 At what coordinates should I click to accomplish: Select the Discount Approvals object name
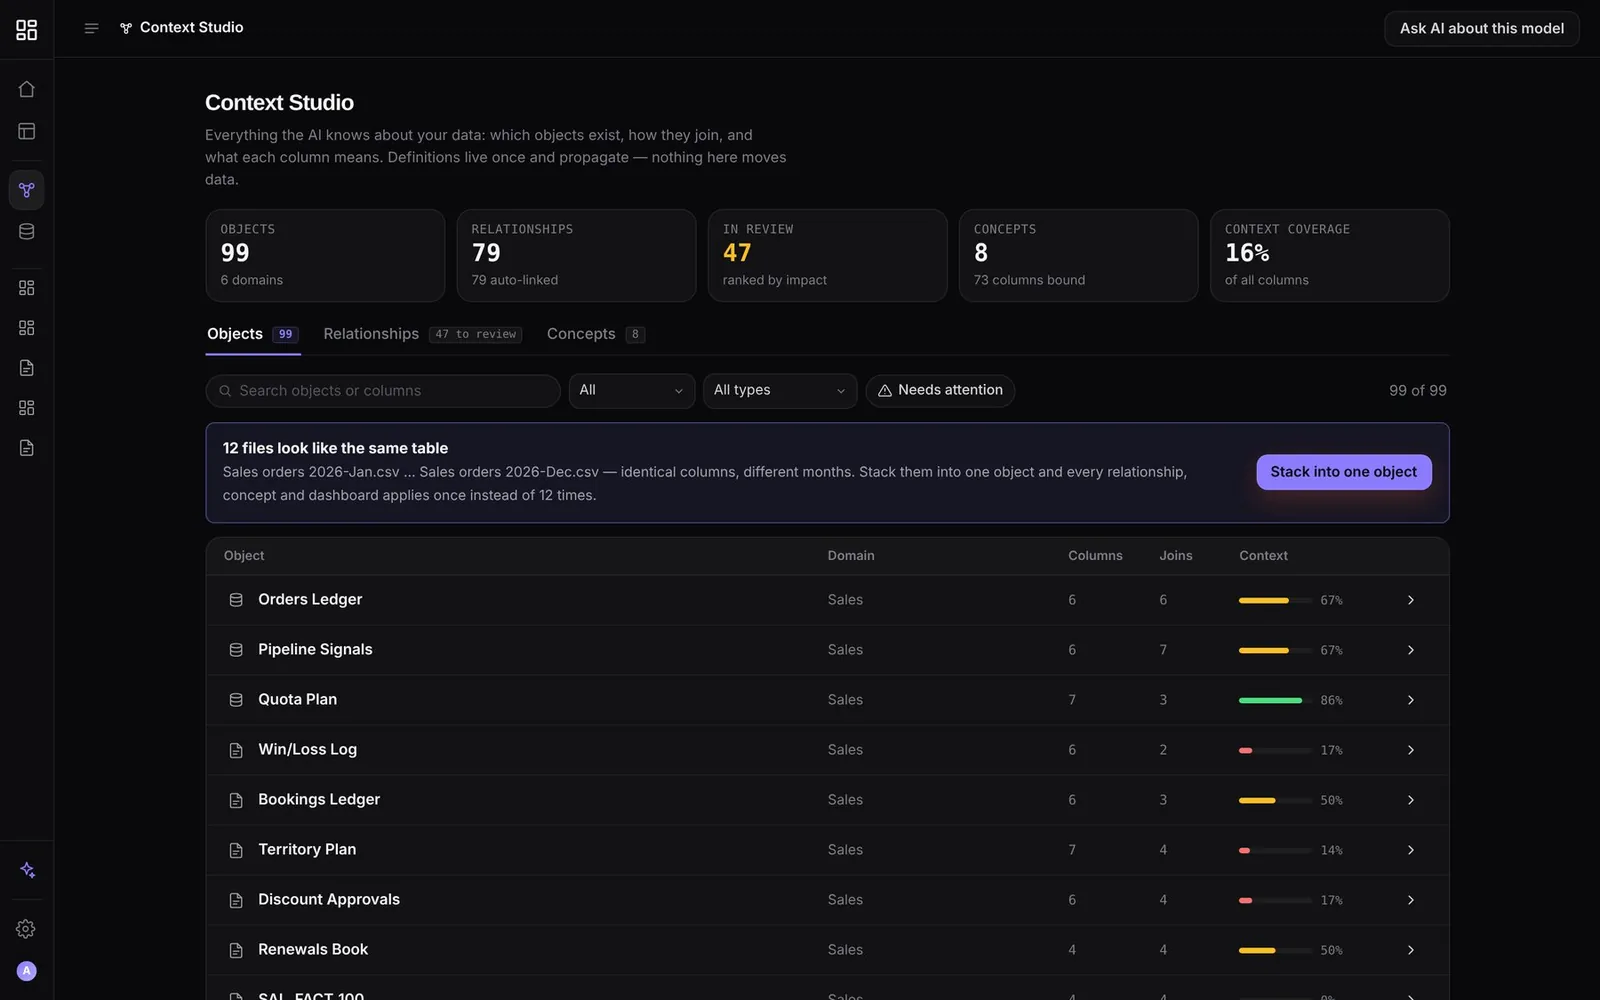tap(329, 899)
